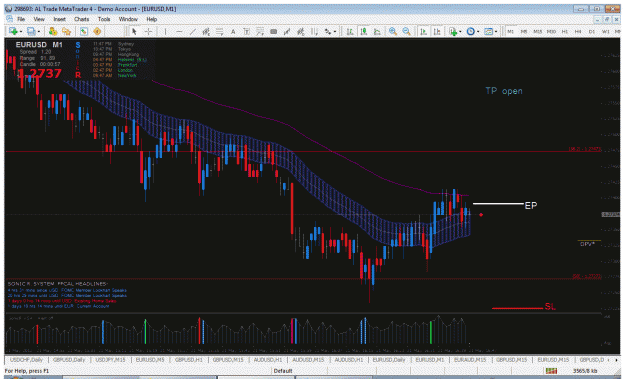Switch to the D1 timeframe
625x379 pixels.
pyautogui.click(x=592, y=31)
